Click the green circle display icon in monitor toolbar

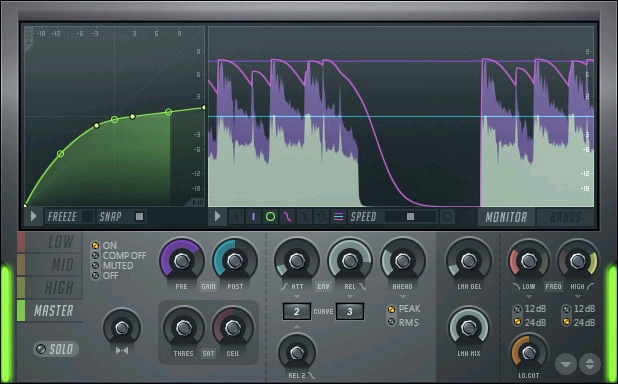270,216
